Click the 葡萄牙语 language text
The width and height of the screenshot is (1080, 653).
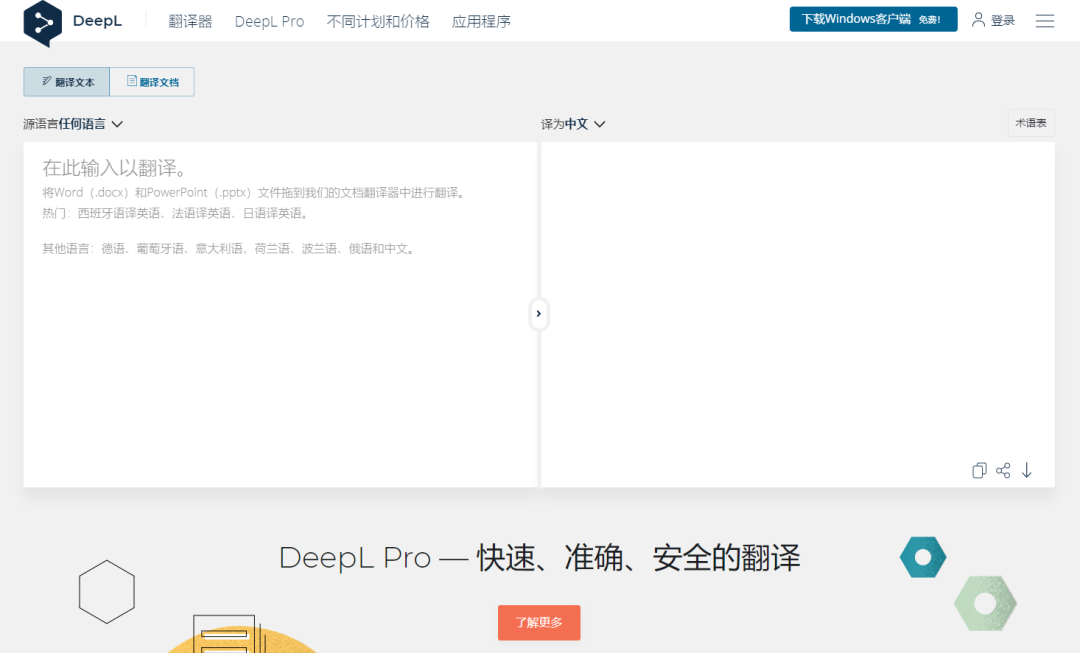[160, 249]
